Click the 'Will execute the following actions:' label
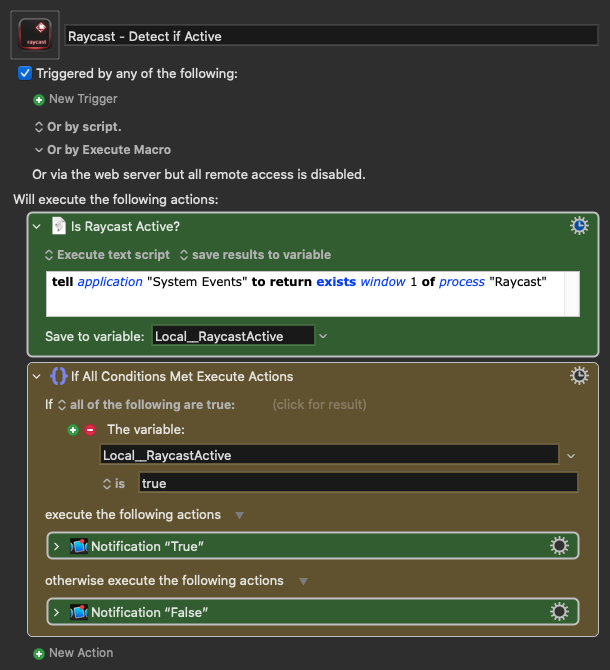This screenshot has height=670, width=610. 116,200
